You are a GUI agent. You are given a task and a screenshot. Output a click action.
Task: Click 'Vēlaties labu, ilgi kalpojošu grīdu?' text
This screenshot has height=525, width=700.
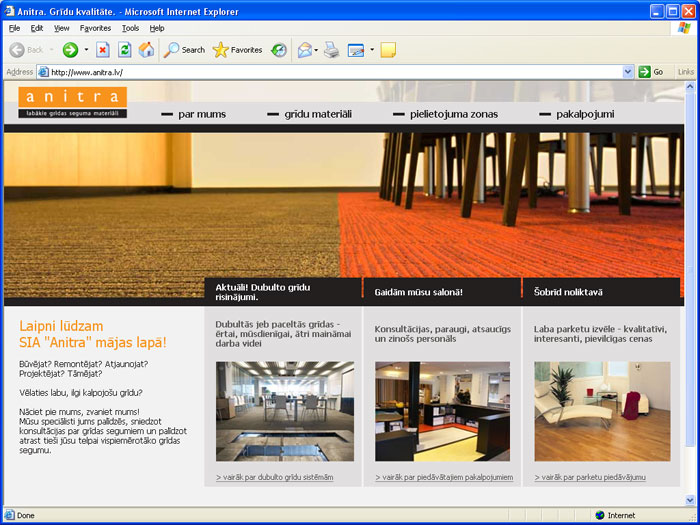tap(81, 393)
